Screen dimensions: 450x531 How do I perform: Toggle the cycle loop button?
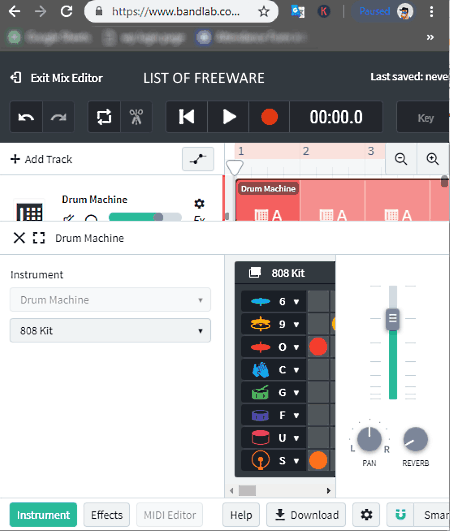(x=104, y=117)
